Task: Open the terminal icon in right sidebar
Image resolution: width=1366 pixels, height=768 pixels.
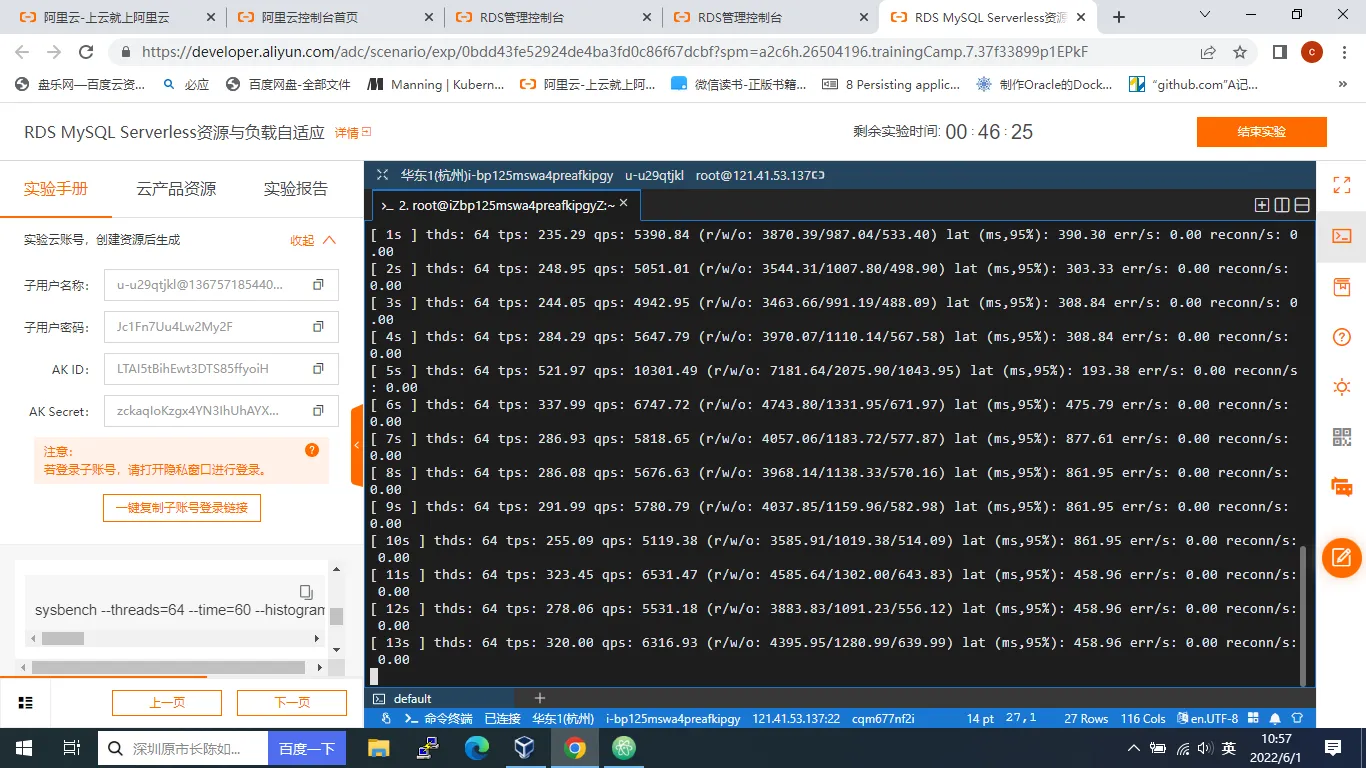Action: pos(1342,236)
